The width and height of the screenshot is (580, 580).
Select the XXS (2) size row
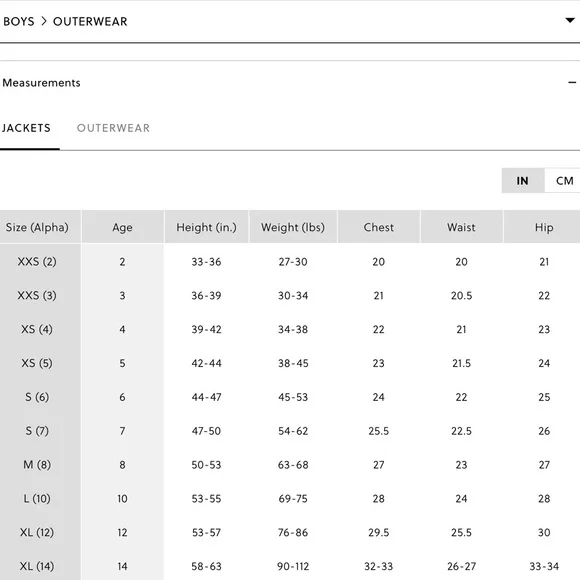tap(290, 262)
